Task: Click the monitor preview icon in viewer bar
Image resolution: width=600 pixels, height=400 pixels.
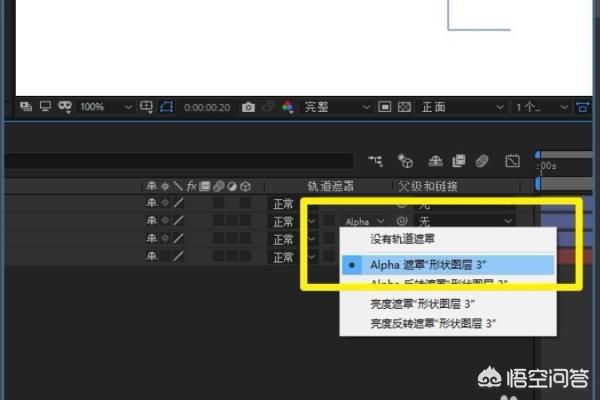Action: click(x=45, y=106)
